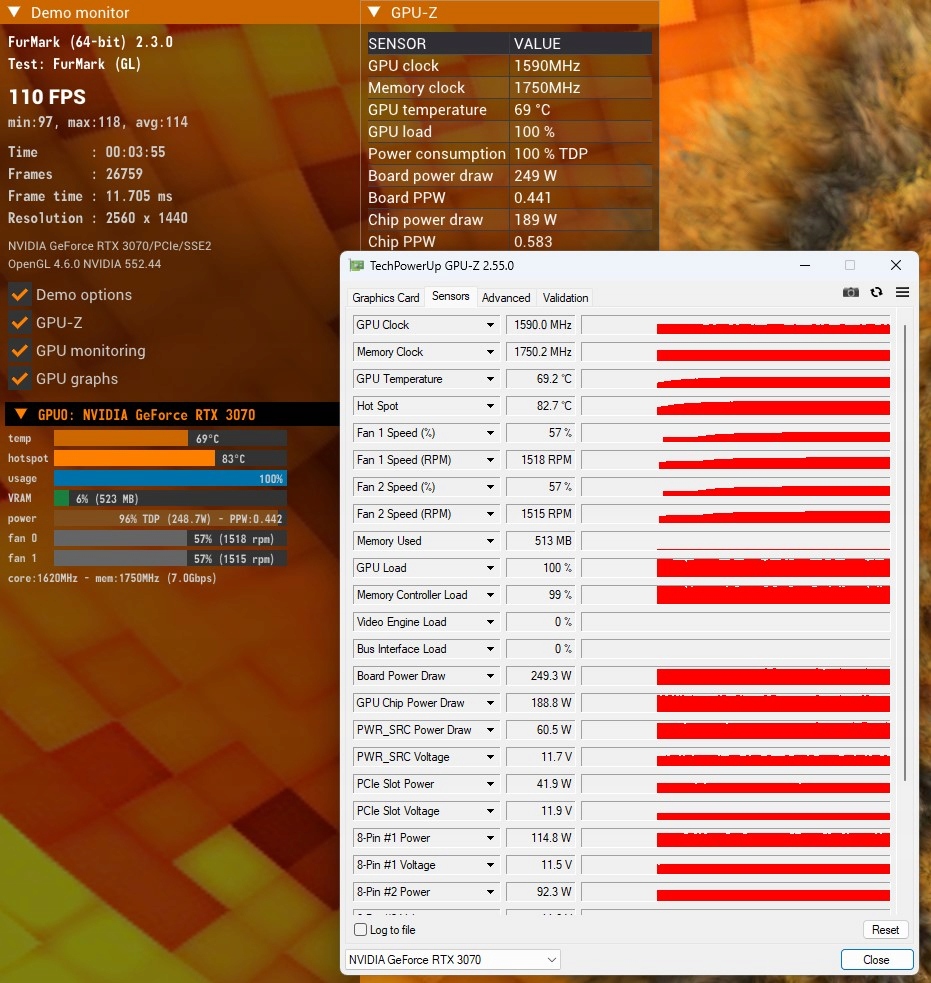Click the hotspot bar showing 83°C
Image resolution: width=931 pixels, height=983 pixels.
(x=171, y=458)
